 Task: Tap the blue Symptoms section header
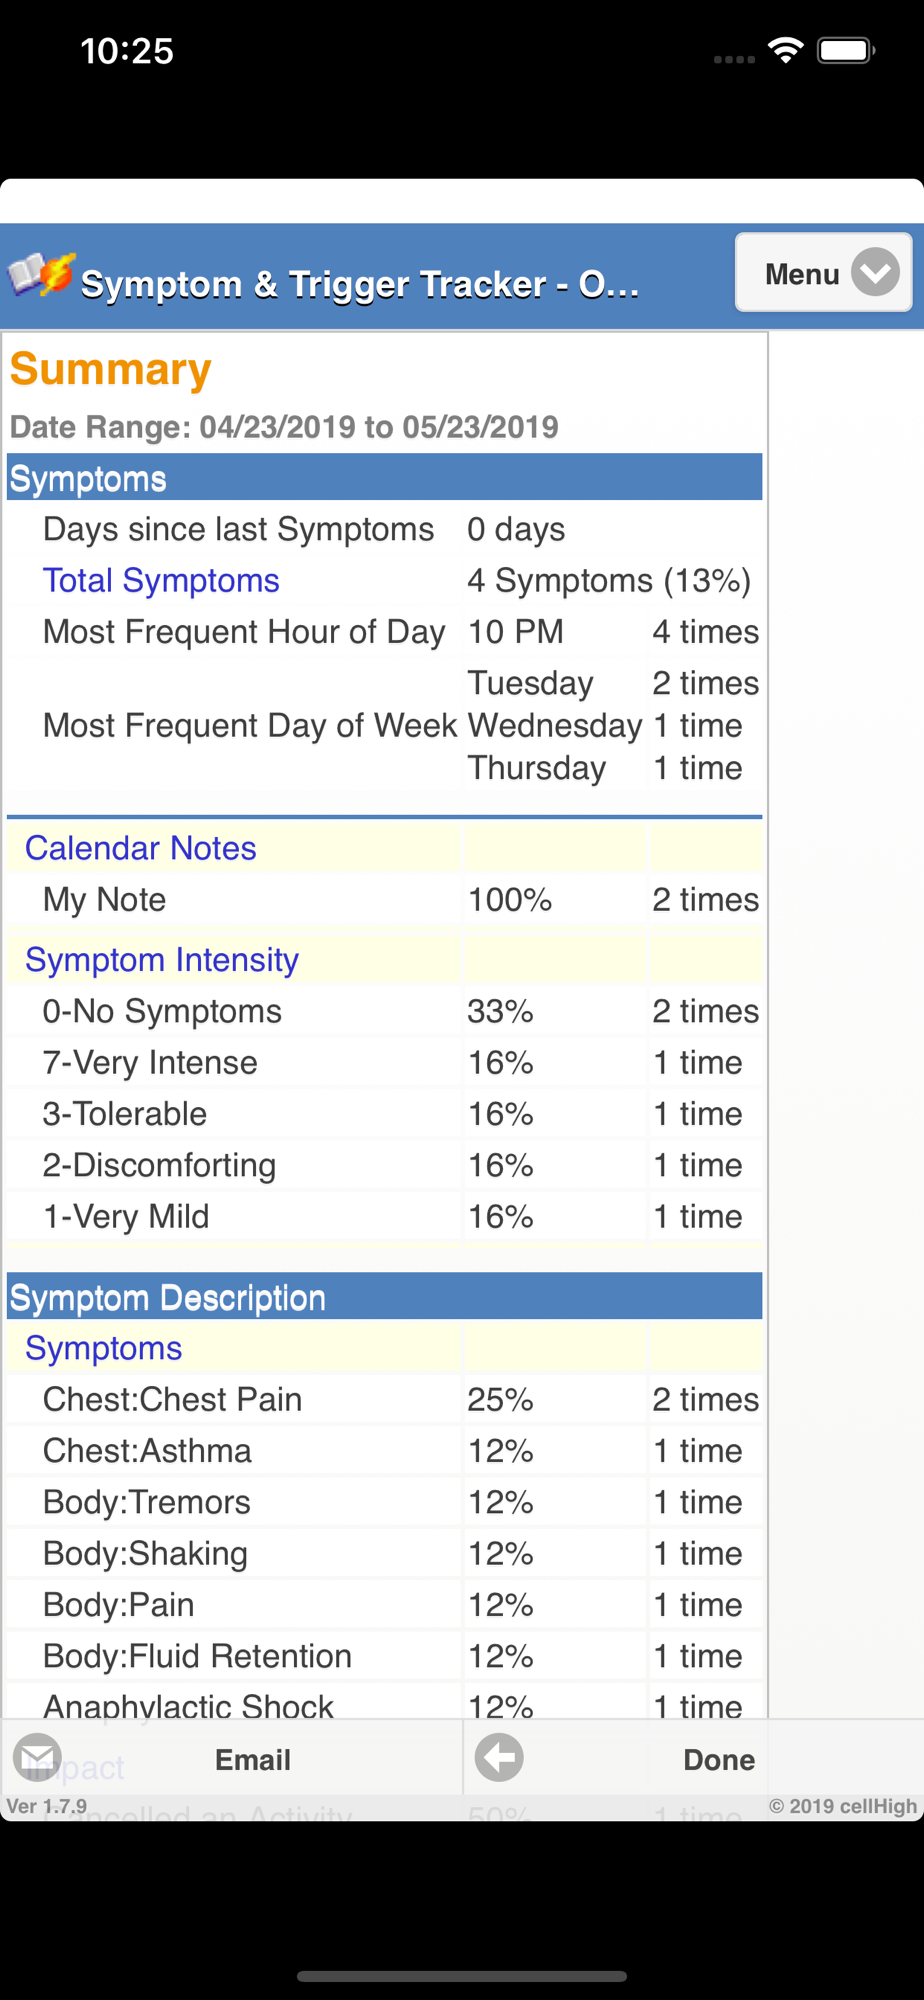[384, 478]
